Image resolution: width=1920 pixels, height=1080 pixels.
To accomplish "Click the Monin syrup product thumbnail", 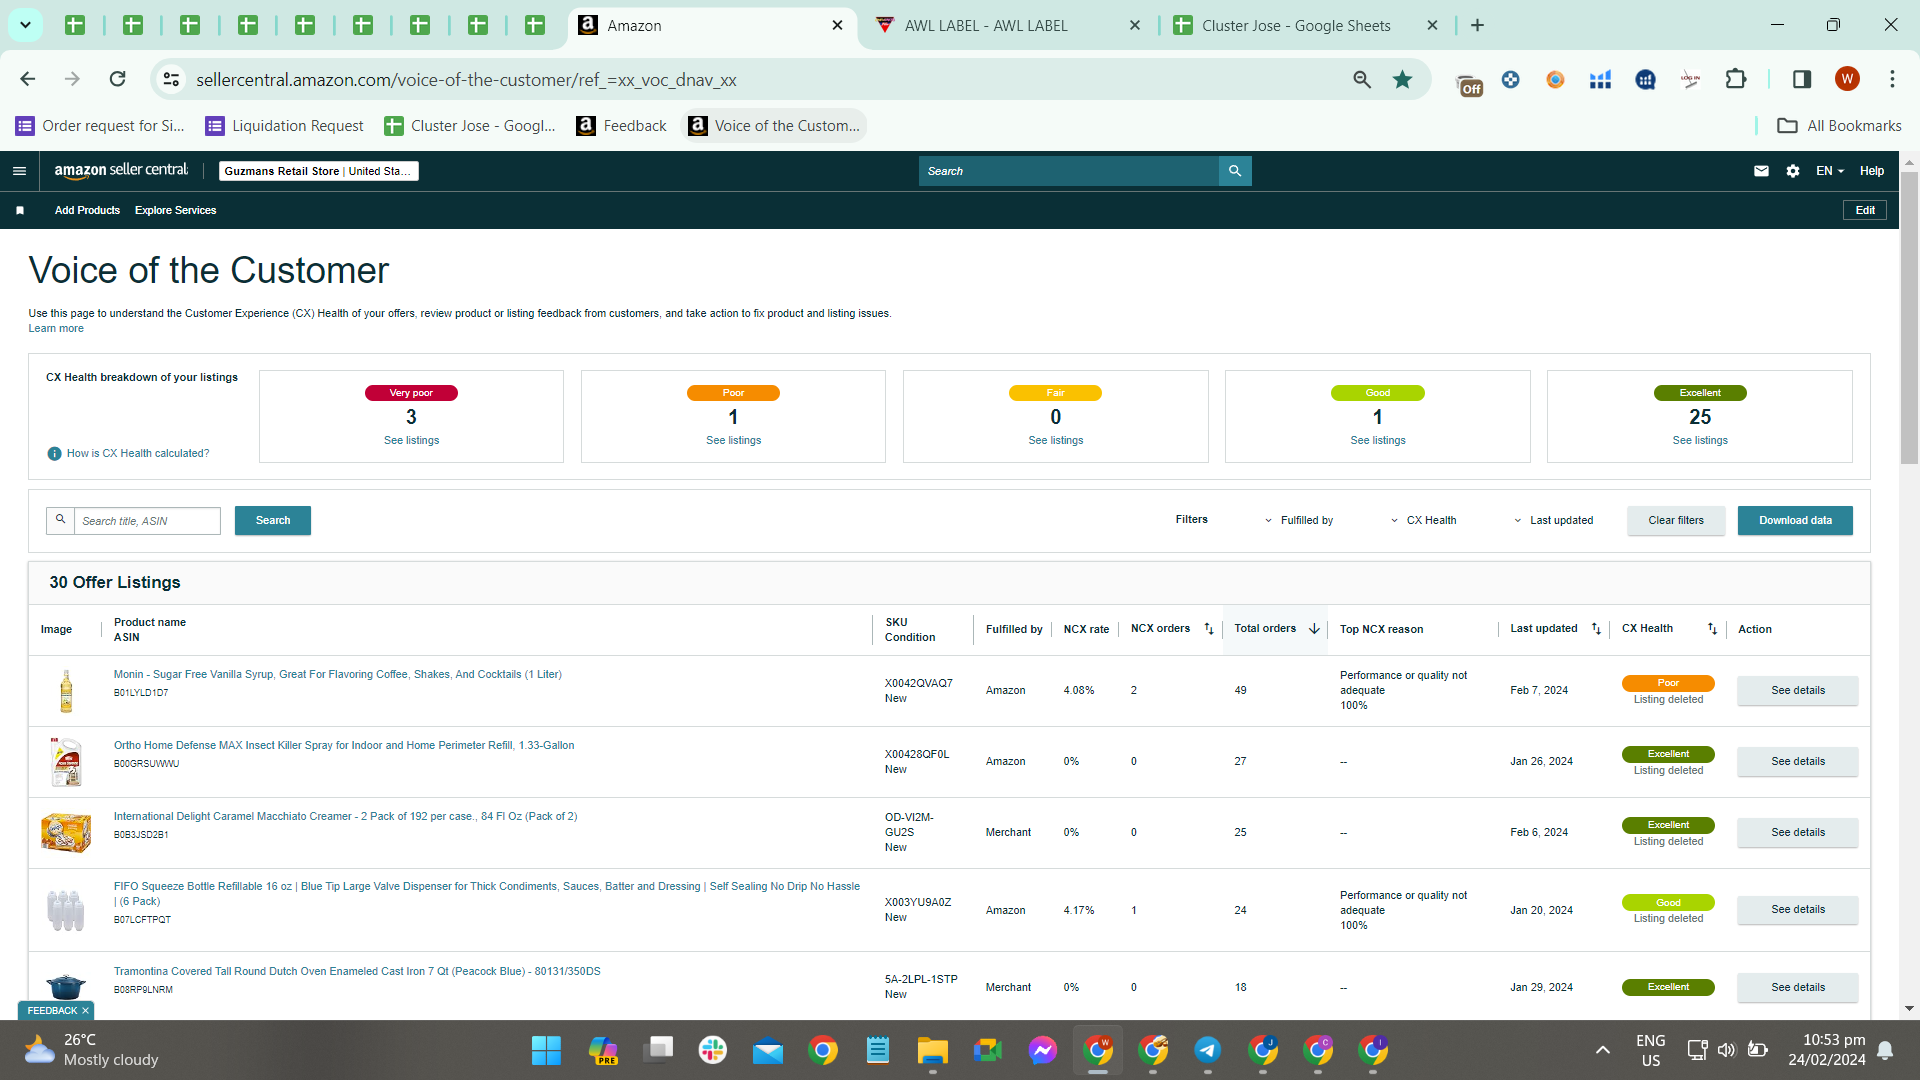I will click(x=66, y=691).
